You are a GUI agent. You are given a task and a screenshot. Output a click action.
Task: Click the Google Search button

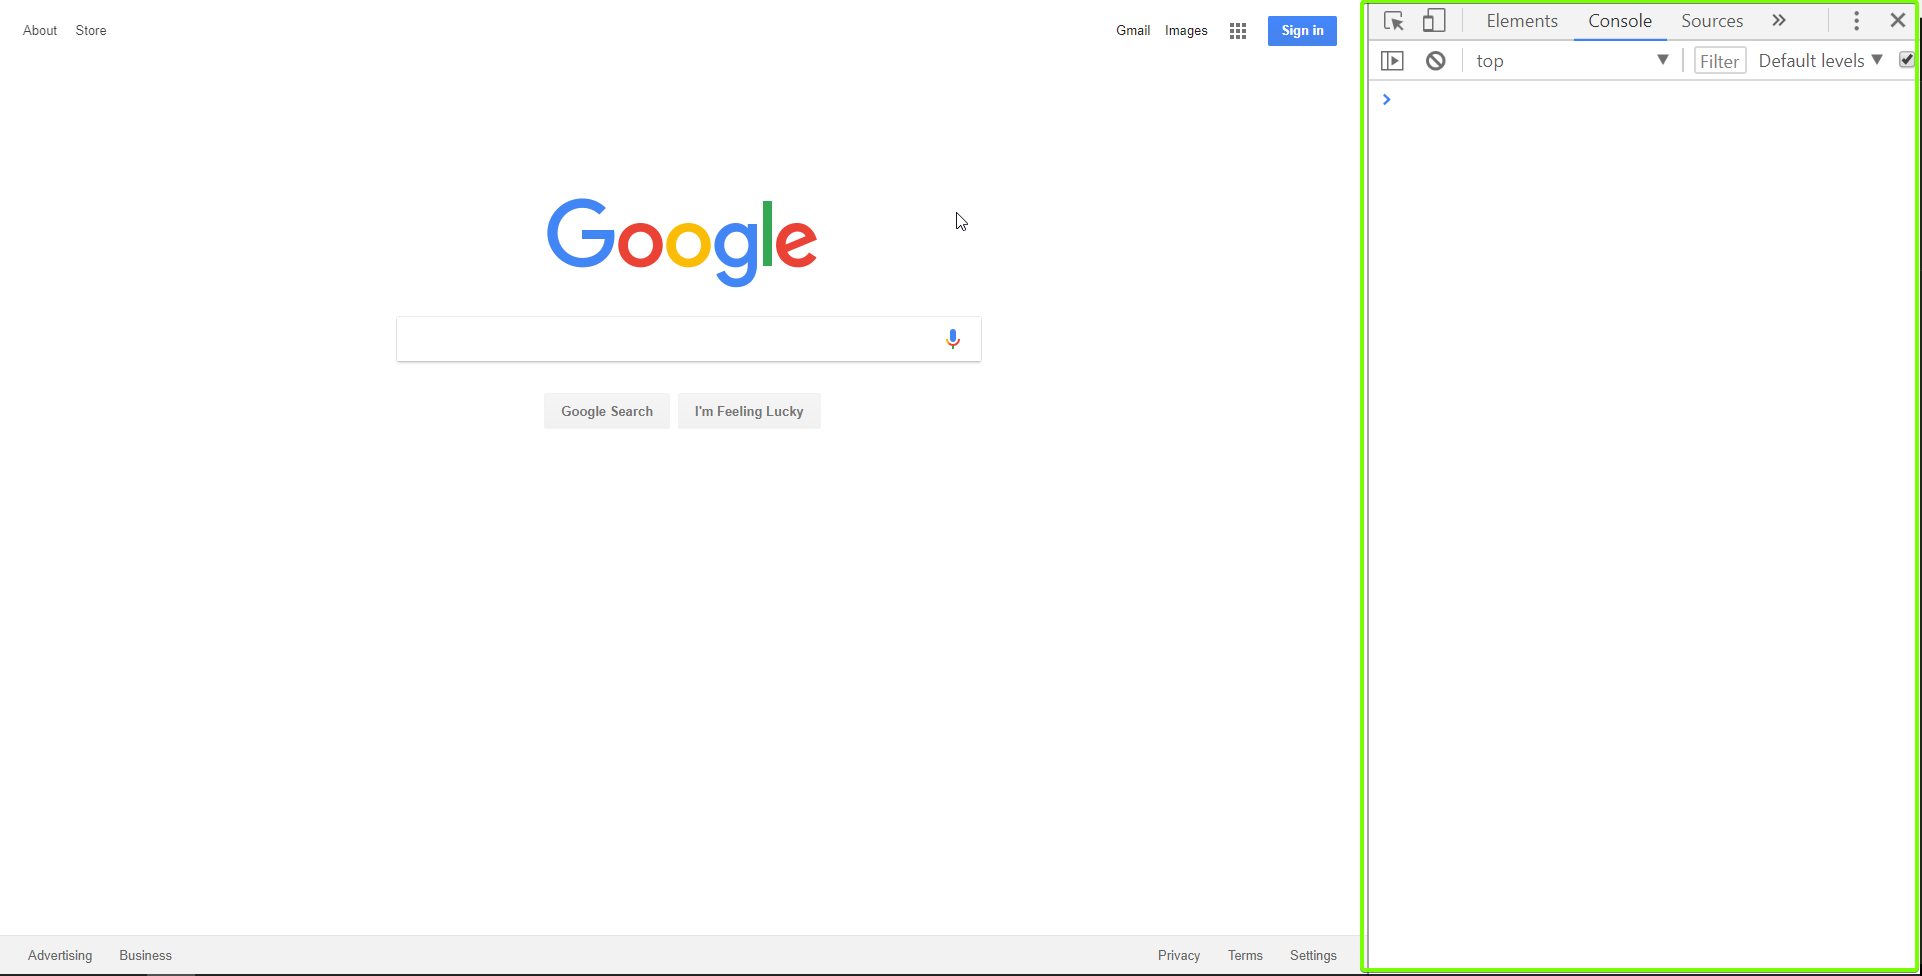tap(607, 411)
